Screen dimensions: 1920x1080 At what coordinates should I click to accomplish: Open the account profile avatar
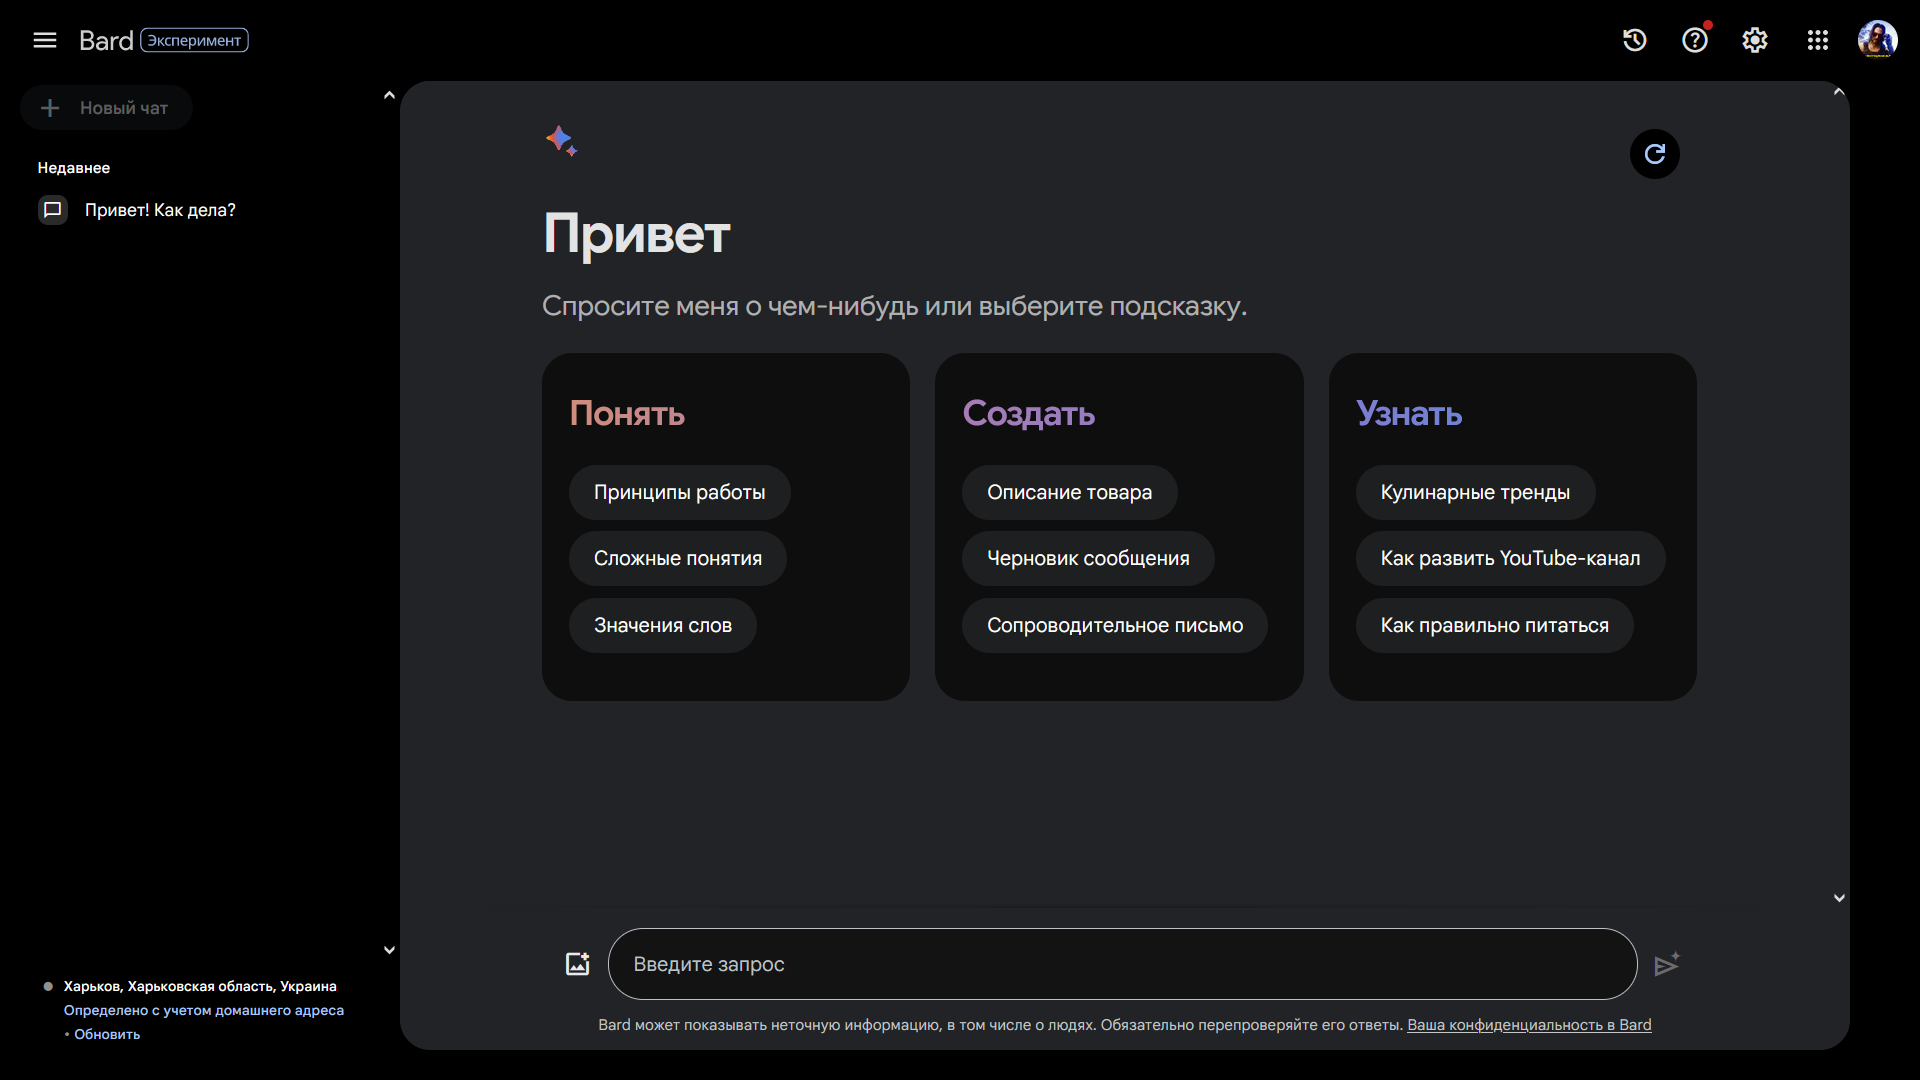pos(1877,40)
